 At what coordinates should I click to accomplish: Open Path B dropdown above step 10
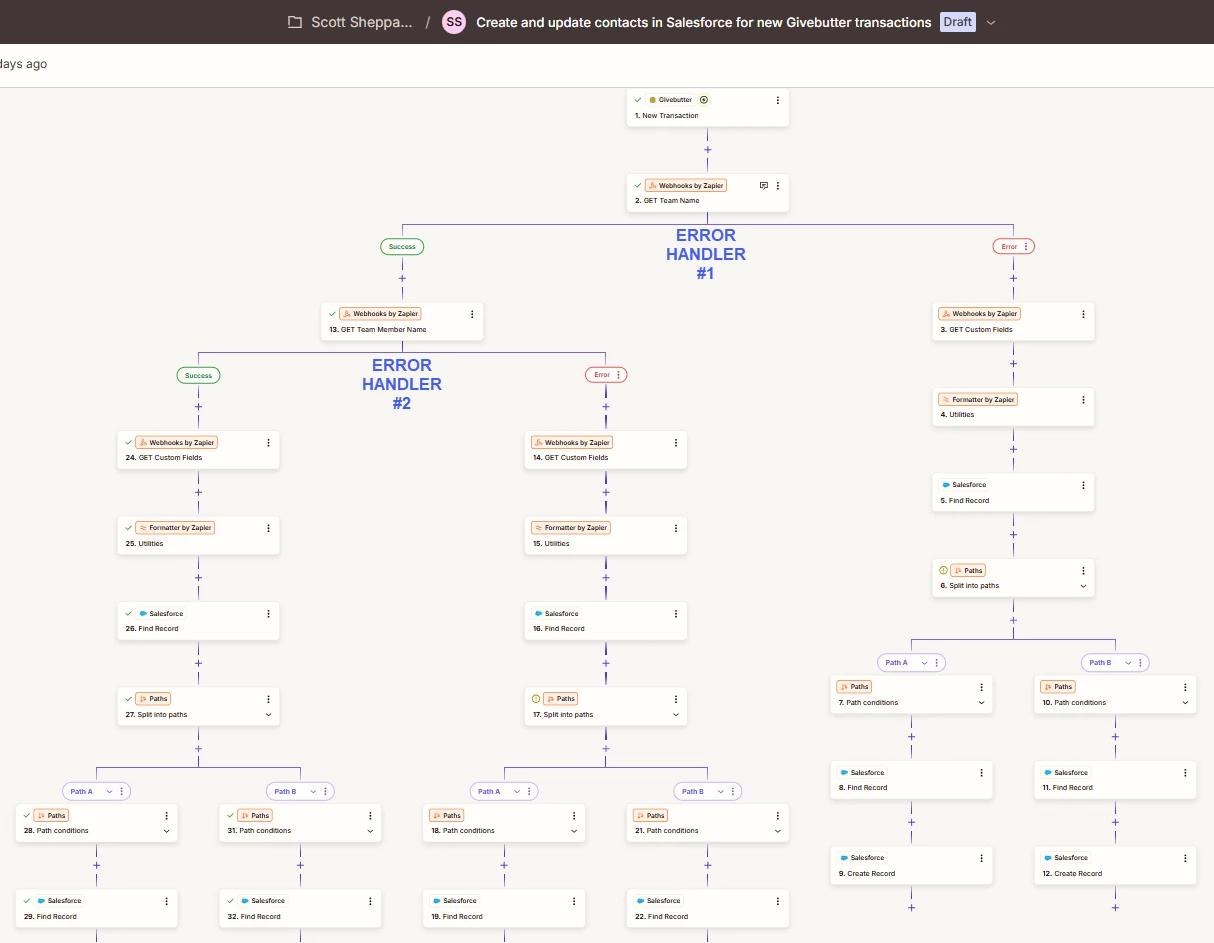coord(1128,663)
